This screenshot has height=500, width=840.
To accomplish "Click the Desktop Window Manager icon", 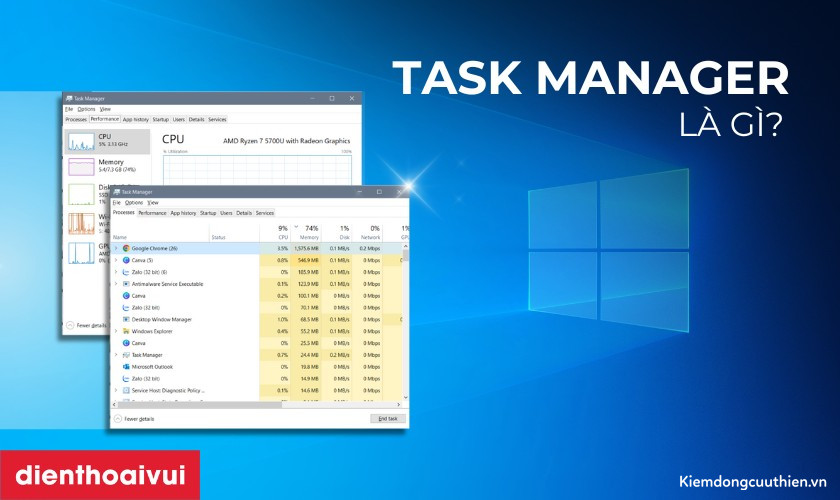I will 126,319.
